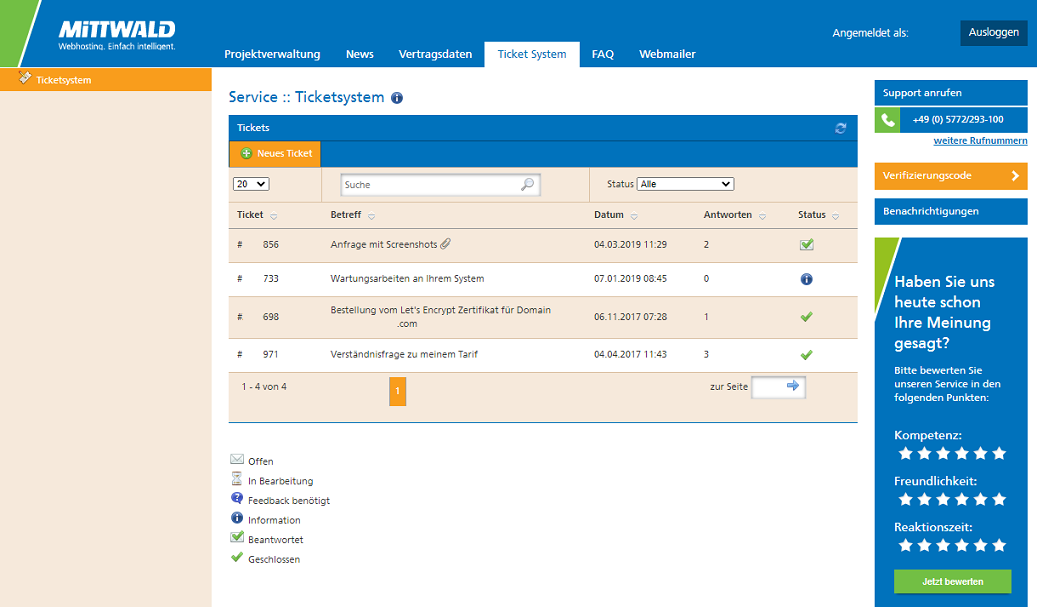
Task: Click the support phone number +49 (0) 5772/293-100
Action: point(958,120)
